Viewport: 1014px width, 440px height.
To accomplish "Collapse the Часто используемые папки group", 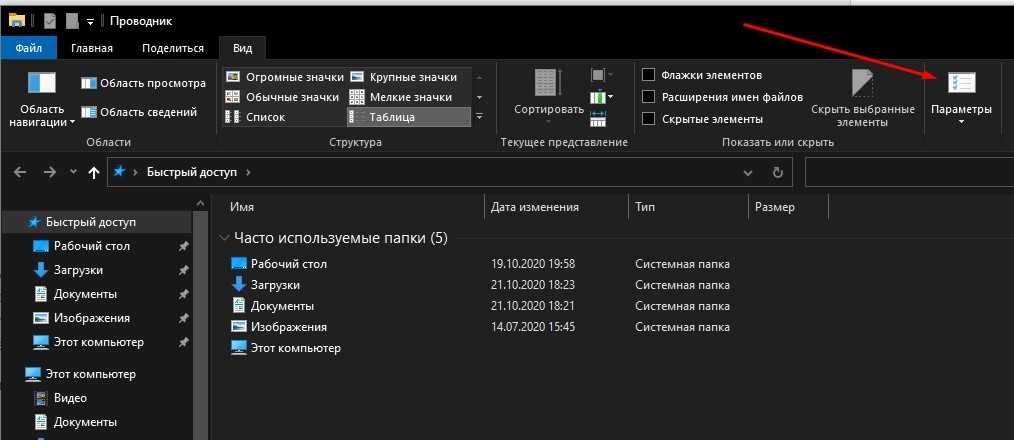I will (223, 238).
